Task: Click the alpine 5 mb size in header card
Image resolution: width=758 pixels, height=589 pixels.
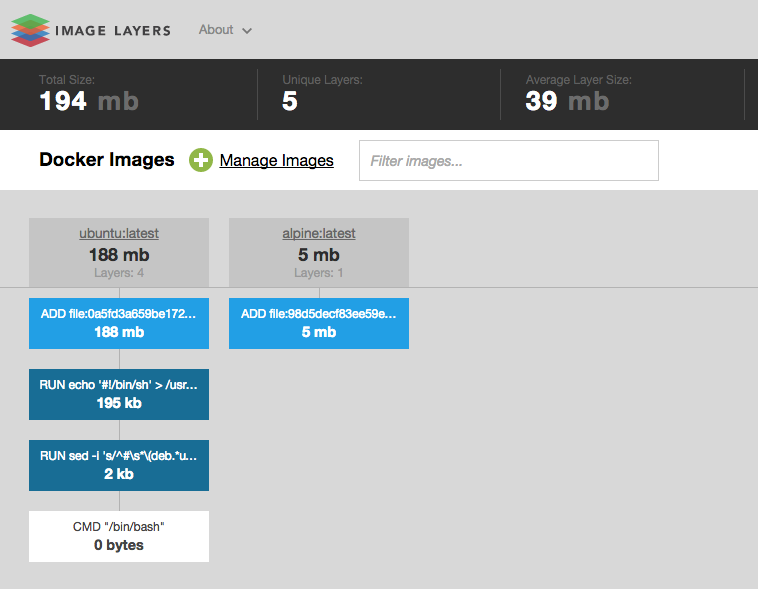Action: pyautogui.click(x=319, y=255)
